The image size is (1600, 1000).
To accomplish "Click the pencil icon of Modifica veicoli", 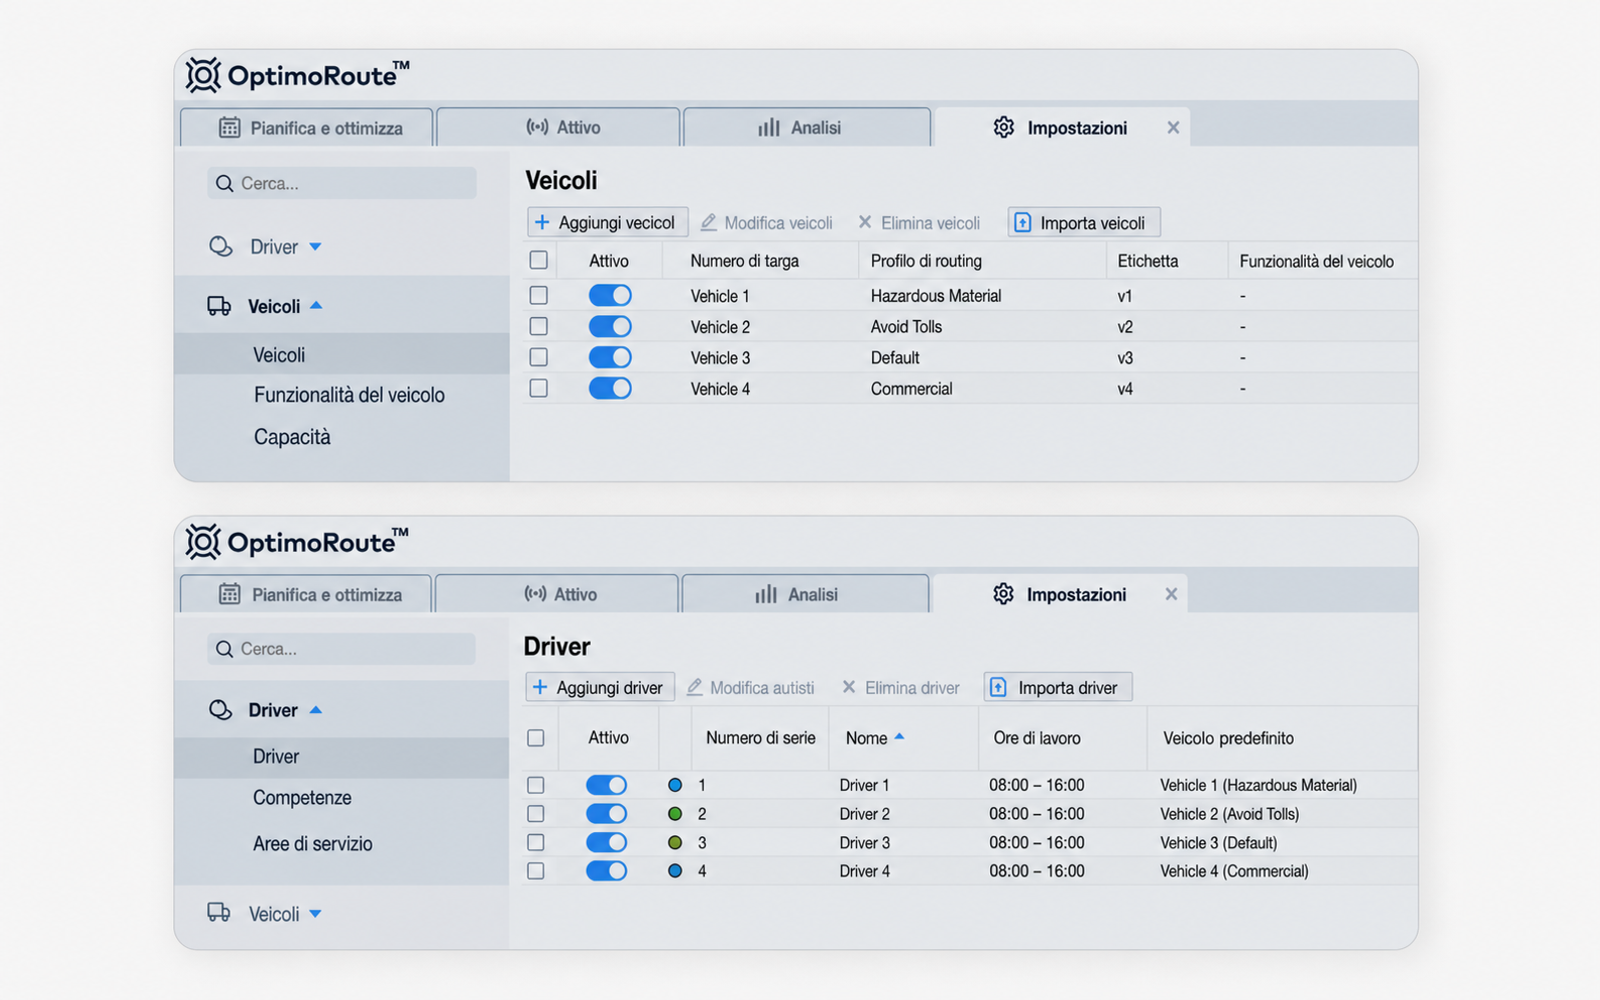I will (x=708, y=222).
